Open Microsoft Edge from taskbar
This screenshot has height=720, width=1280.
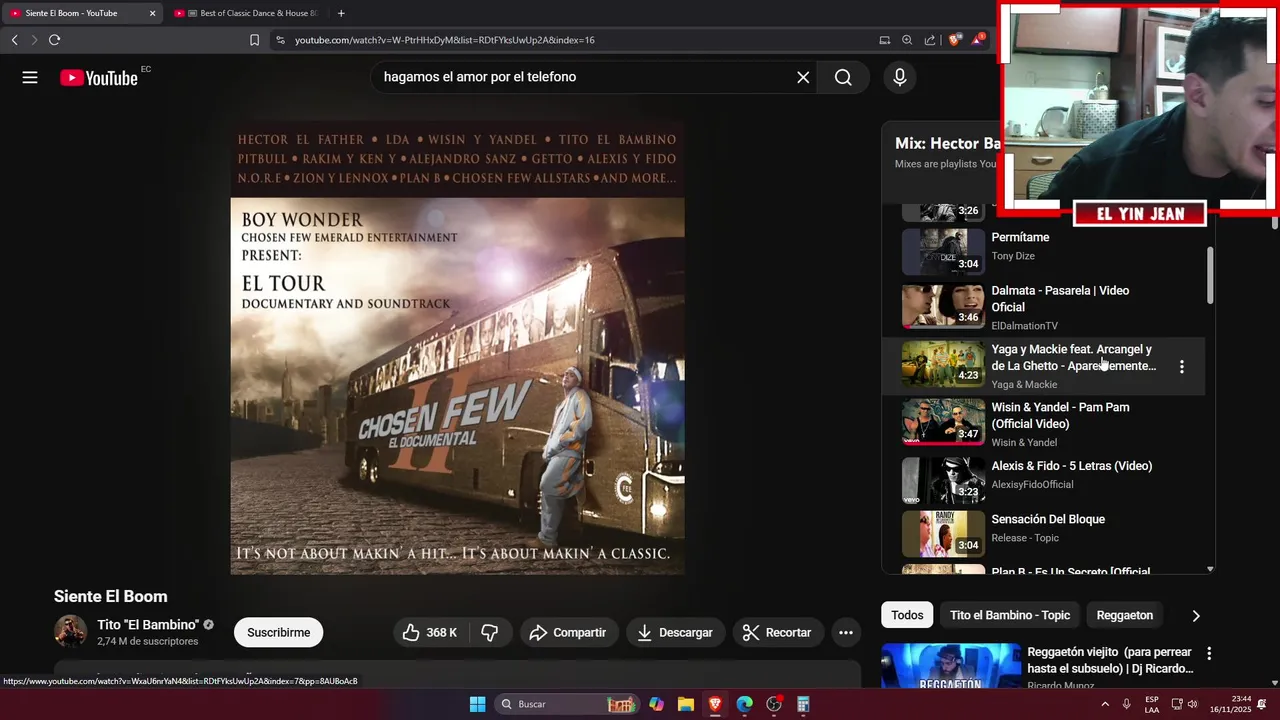744,704
